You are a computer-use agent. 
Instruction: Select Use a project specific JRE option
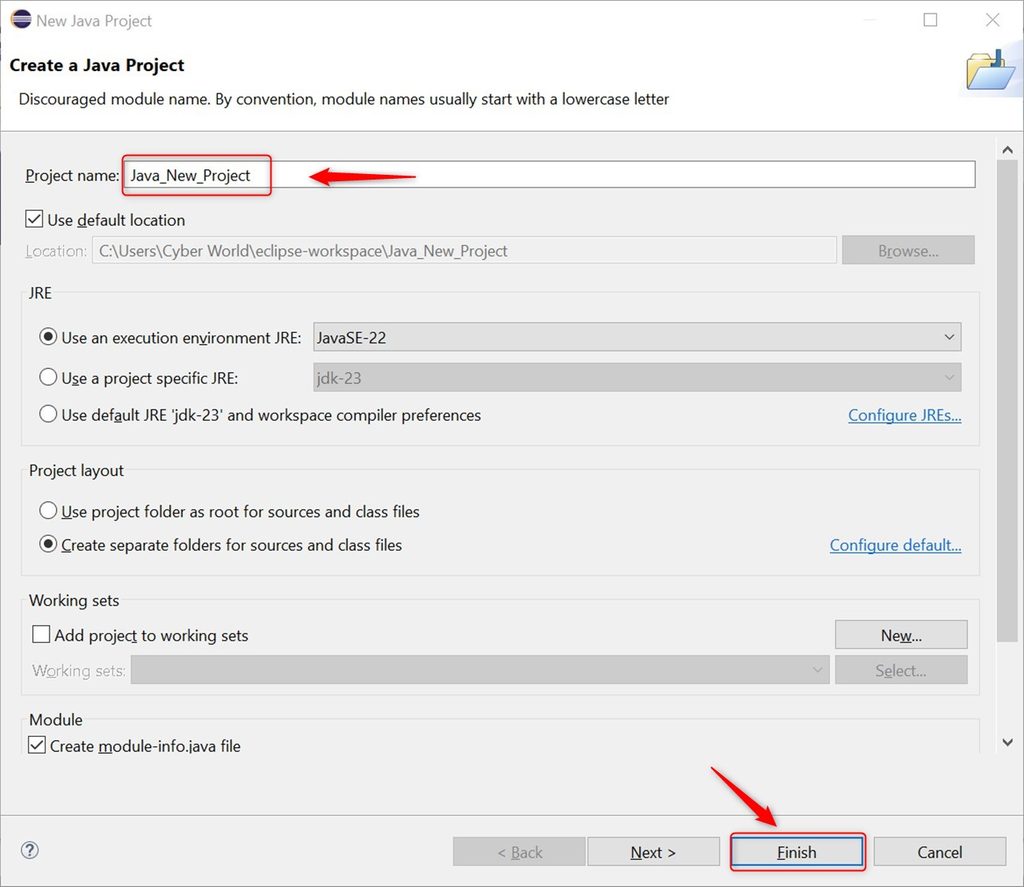pyautogui.click(x=48, y=378)
